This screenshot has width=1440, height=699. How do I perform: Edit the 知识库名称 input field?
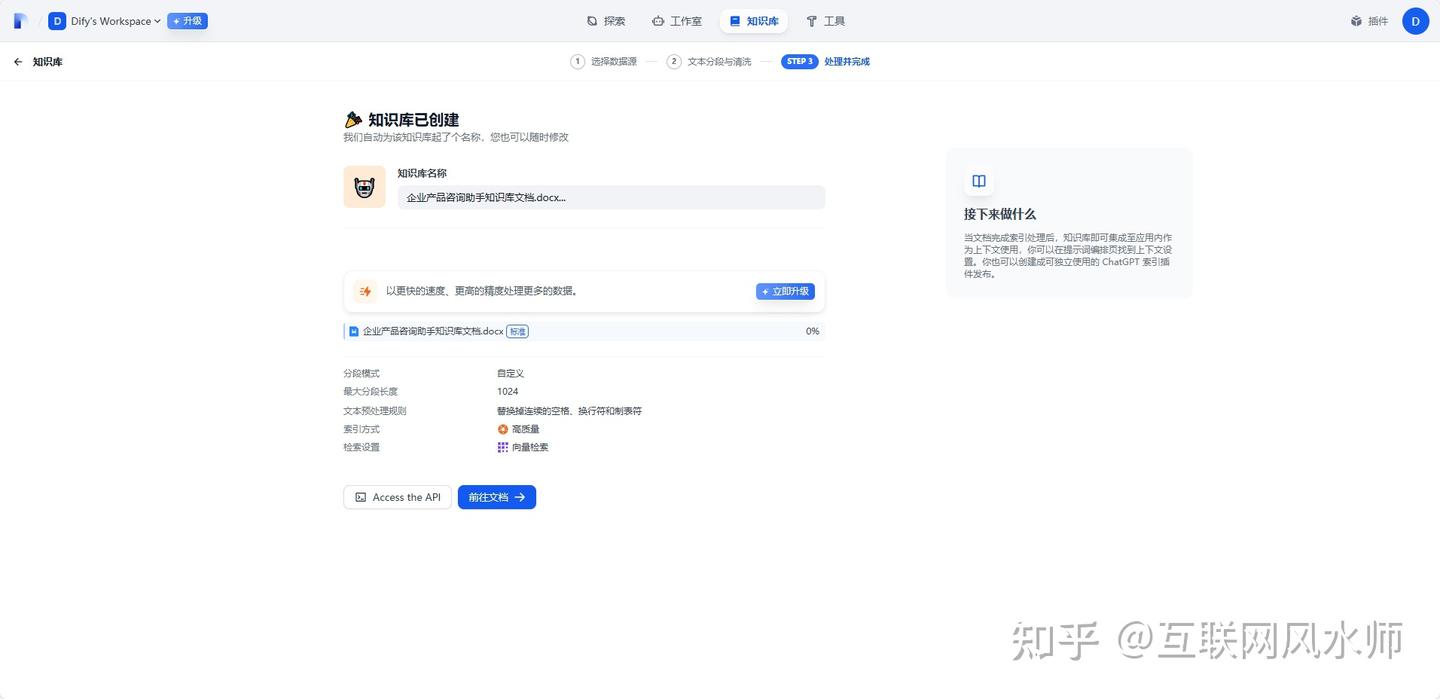click(x=611, y=197)
